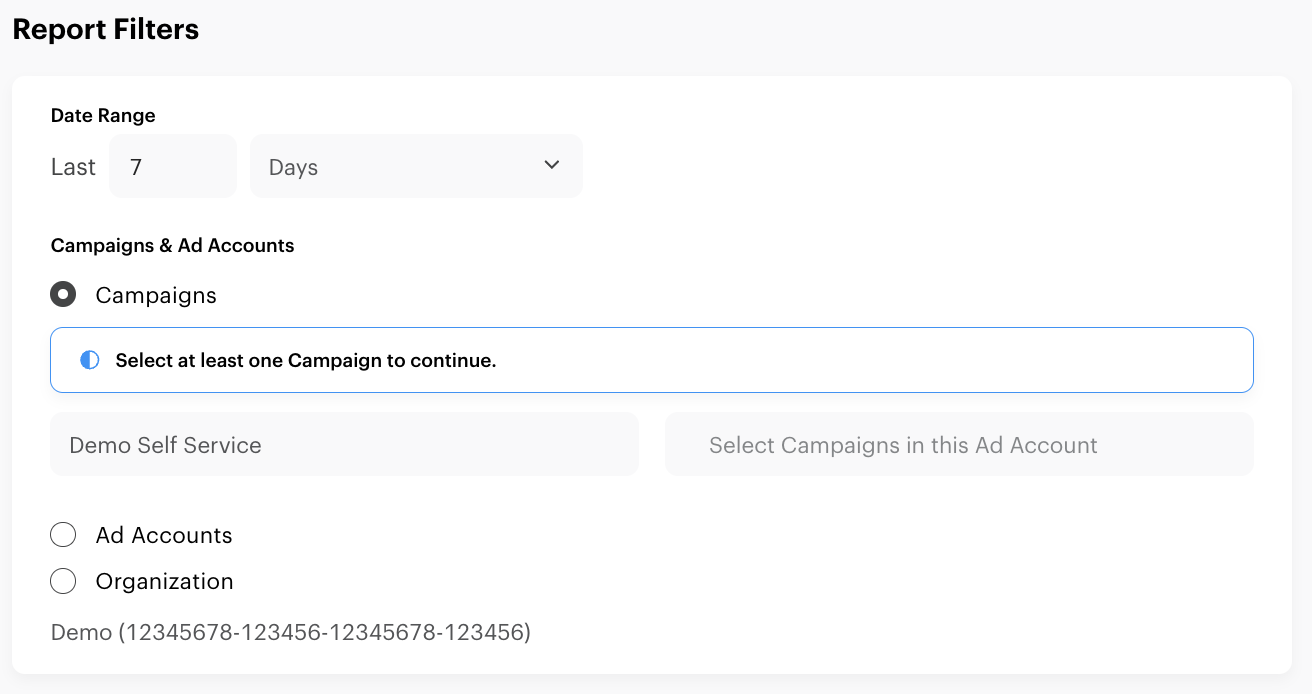Viewport: 1312px width, 694px height.
Task: Click the Organization option label
Action: pos(164,581)
